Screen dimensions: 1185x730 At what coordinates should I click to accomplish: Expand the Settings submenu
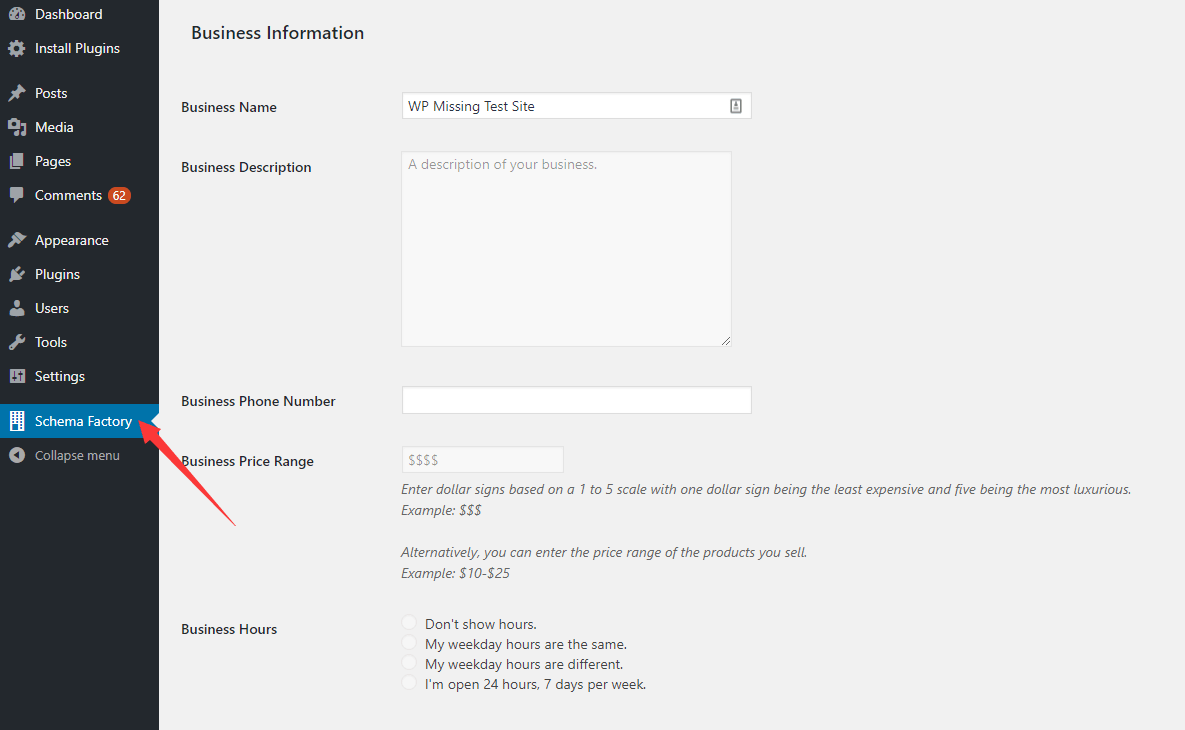pos(60,376)
